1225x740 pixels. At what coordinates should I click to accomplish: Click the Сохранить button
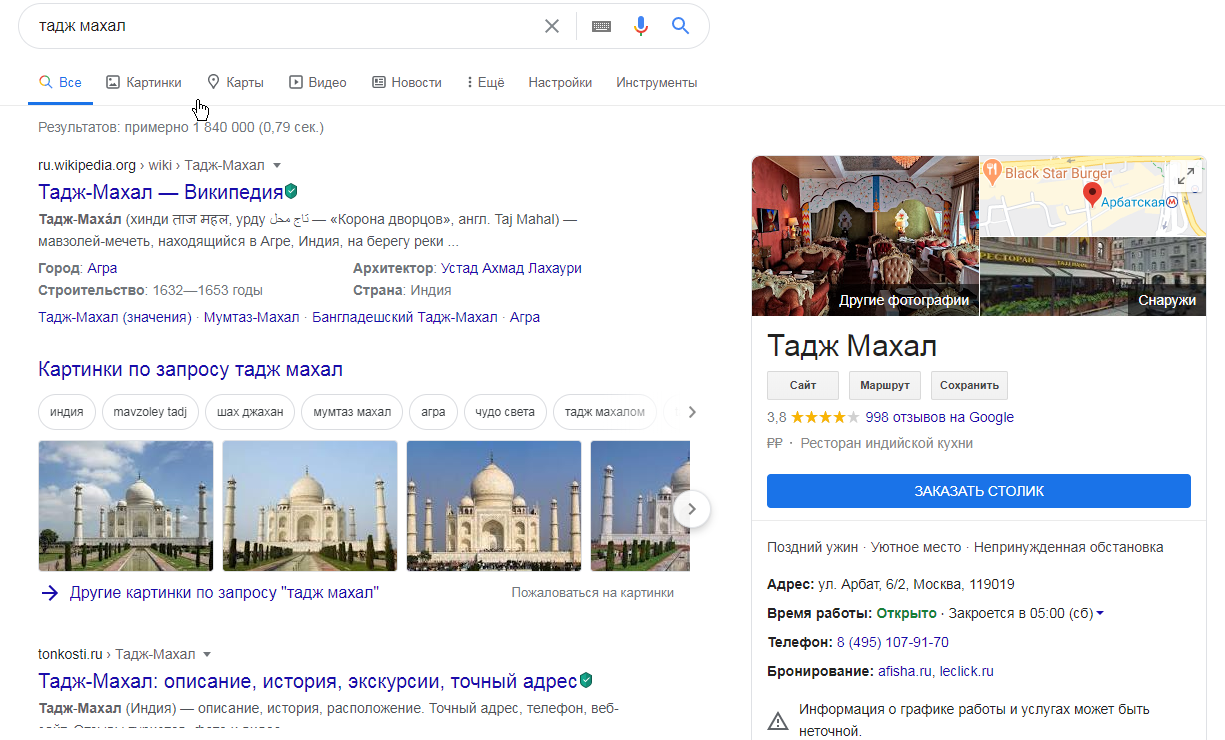pos(970,385)
